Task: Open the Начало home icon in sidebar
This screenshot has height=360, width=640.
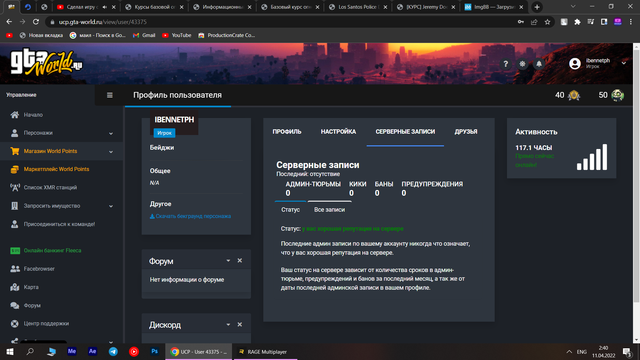Action: click(15, 115)
